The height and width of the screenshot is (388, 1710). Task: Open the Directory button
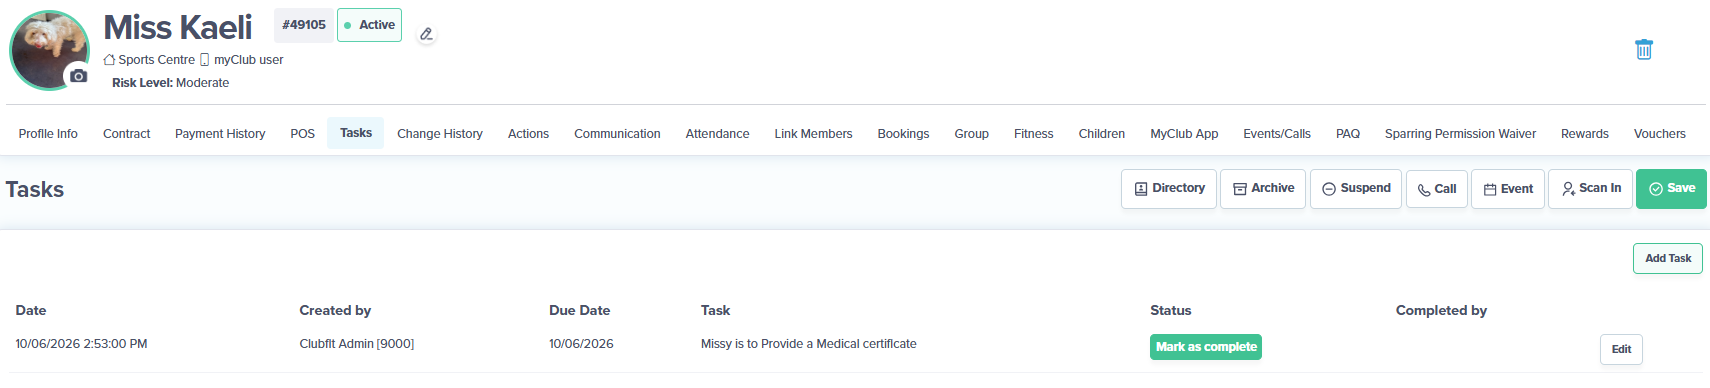pos(1168,188)
